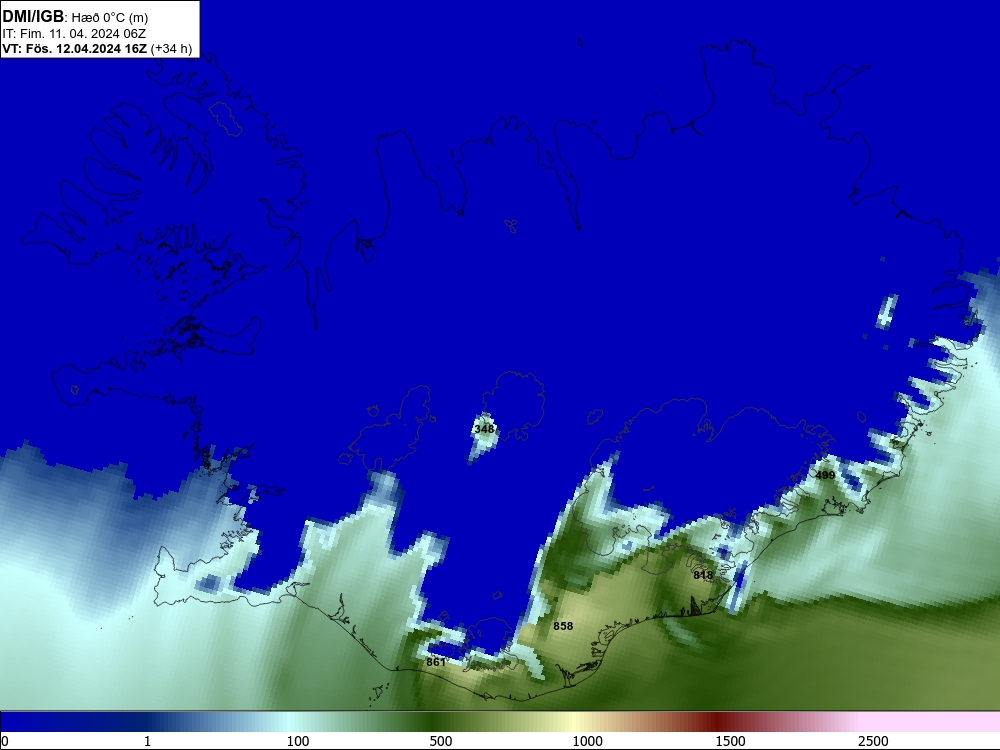
Task: Click the 1000 label on the color scale
Action: coord(587,741)
